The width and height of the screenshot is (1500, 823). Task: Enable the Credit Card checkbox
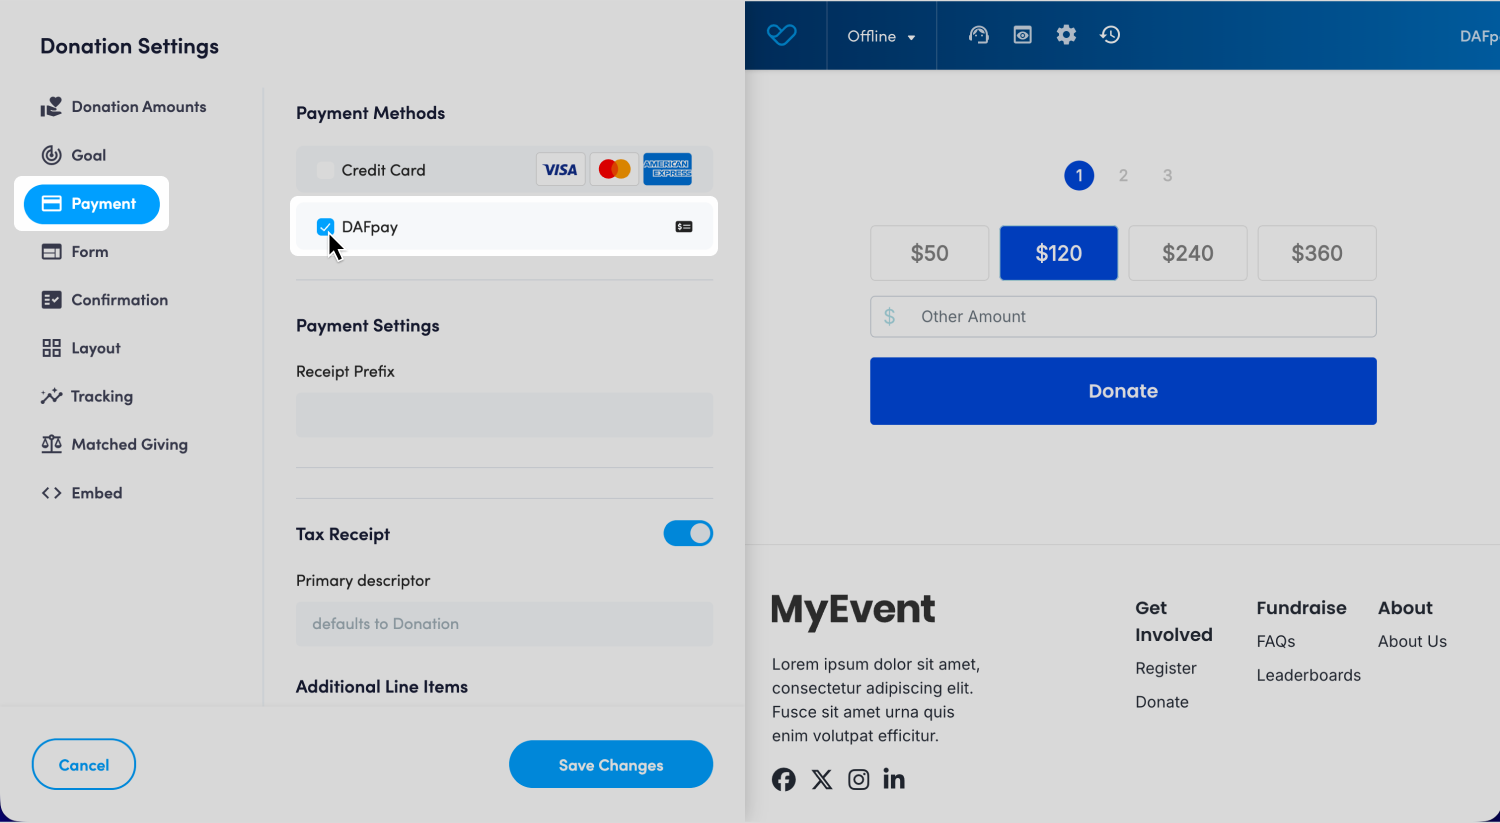(x=325, y=170)
